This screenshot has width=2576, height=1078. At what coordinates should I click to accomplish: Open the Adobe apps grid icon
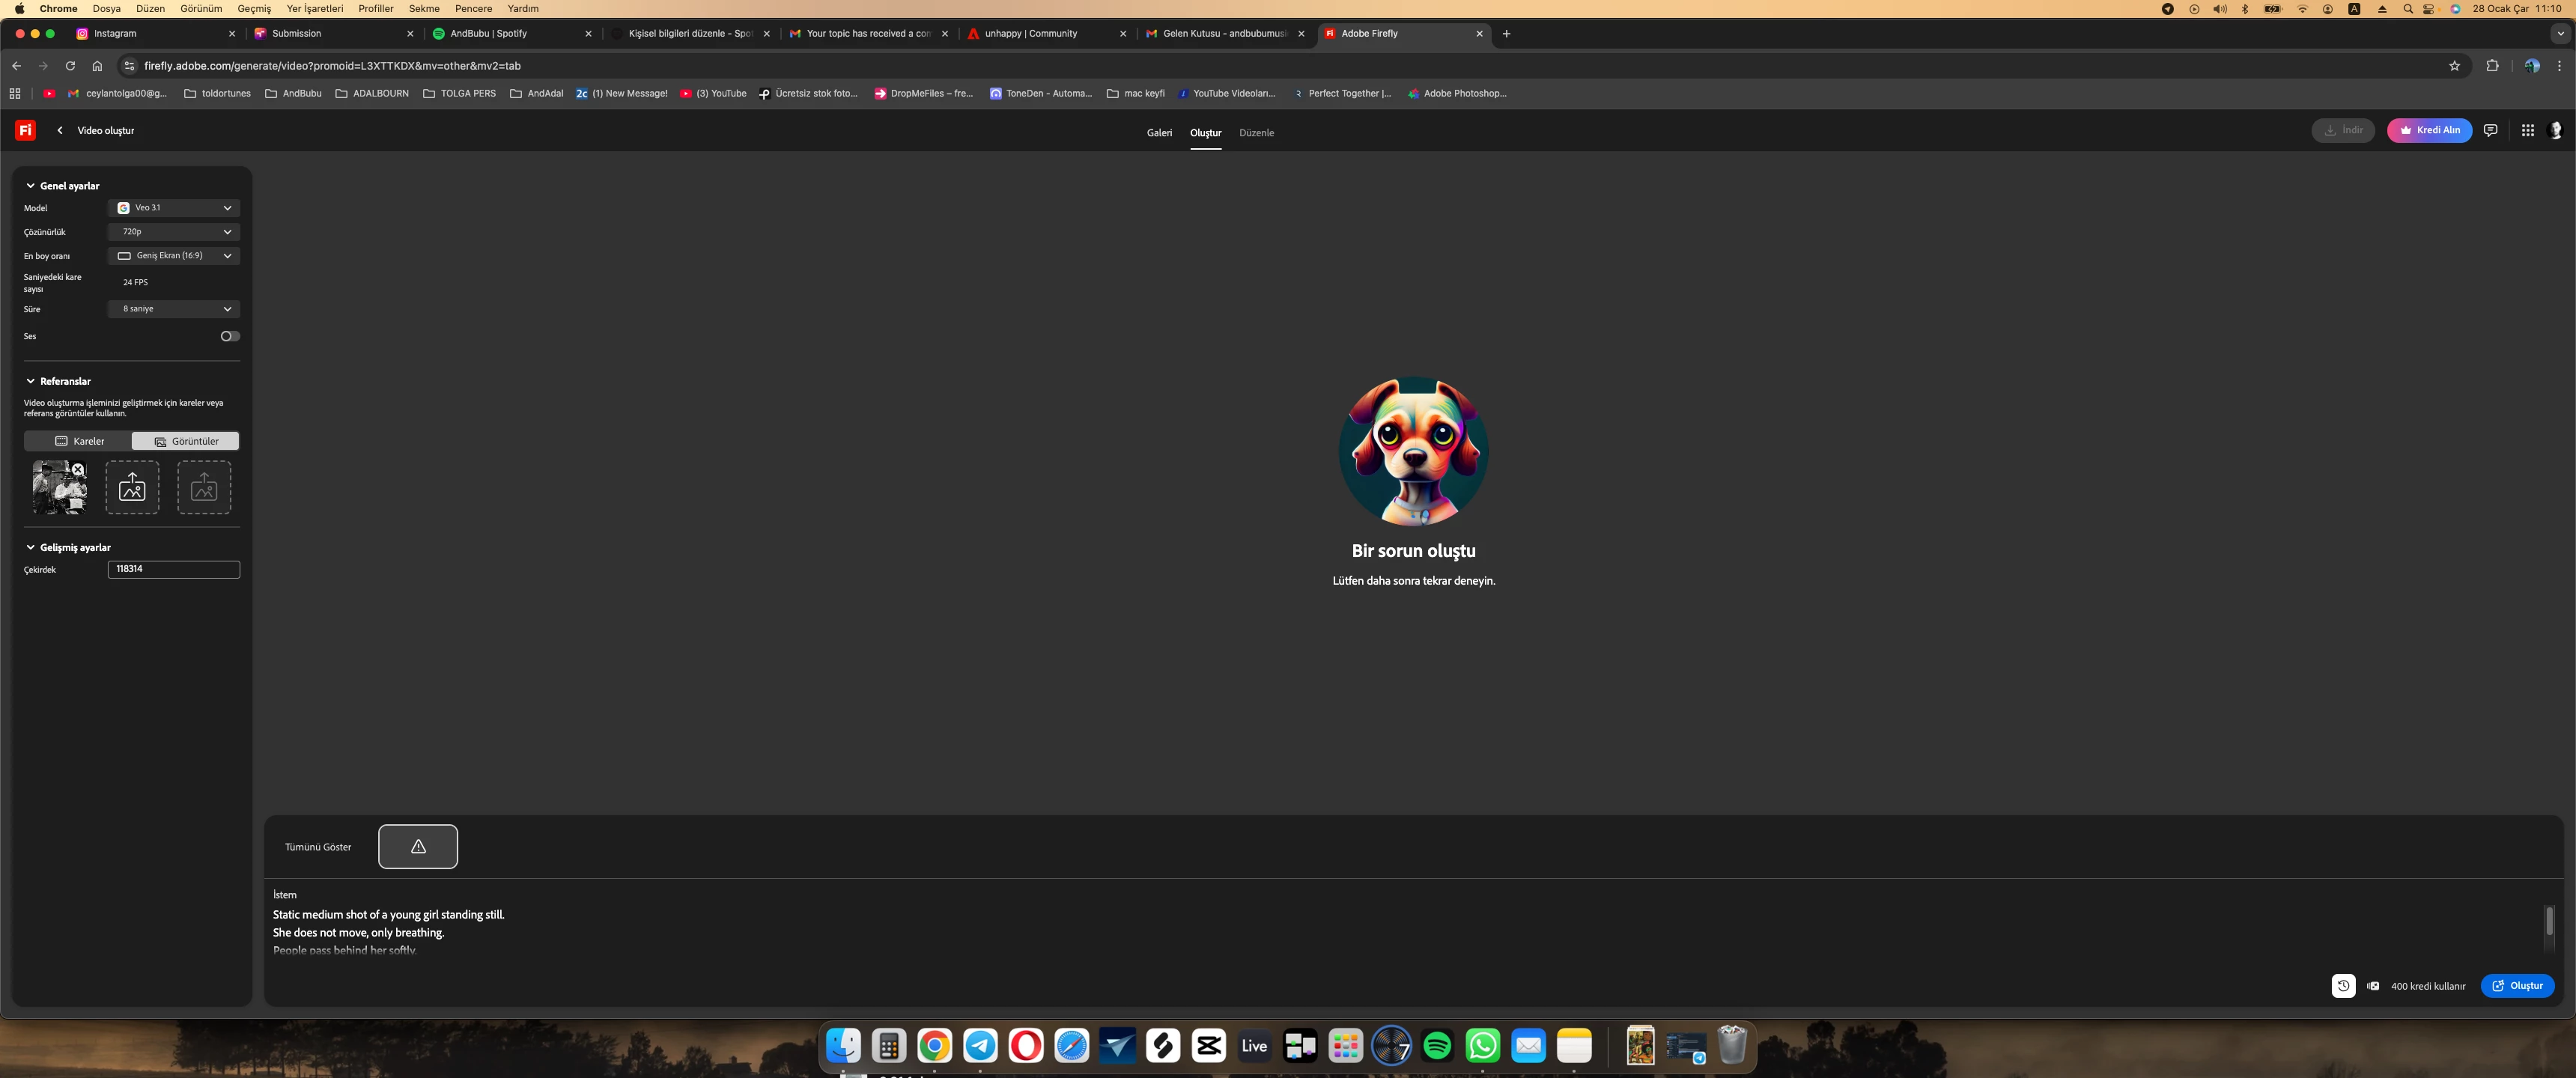point(2527,130)
